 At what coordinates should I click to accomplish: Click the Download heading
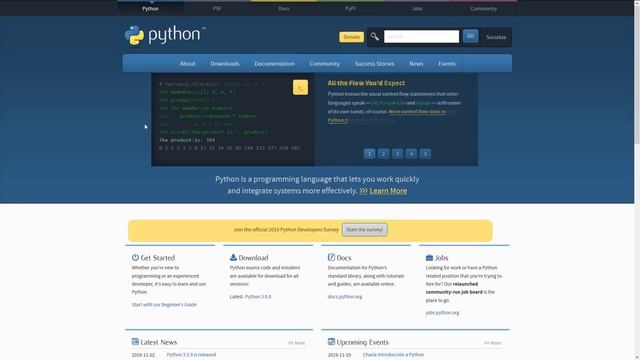pos(253,258)
